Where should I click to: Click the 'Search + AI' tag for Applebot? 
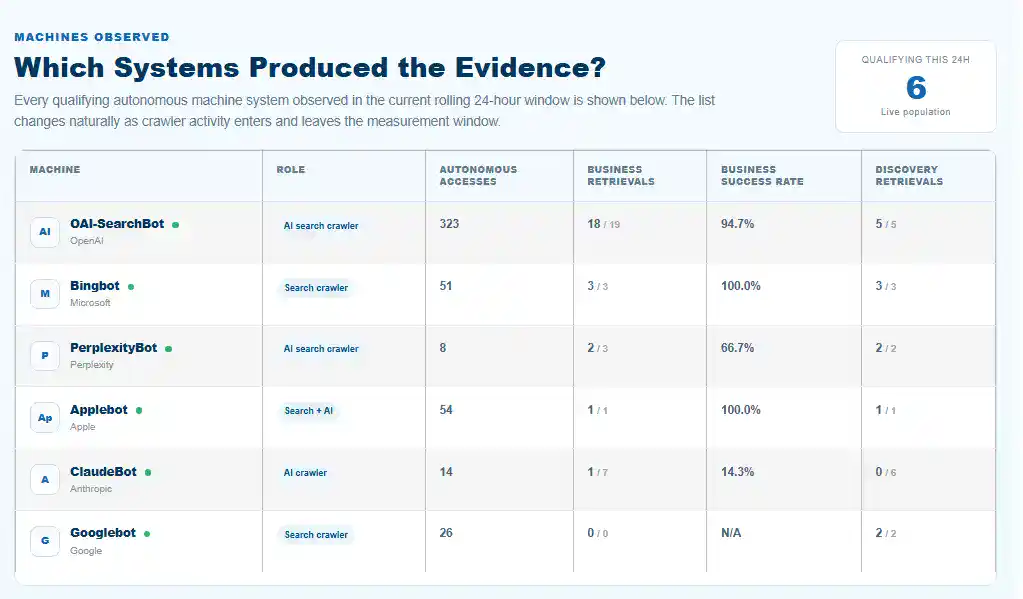[x=309, y=411]
